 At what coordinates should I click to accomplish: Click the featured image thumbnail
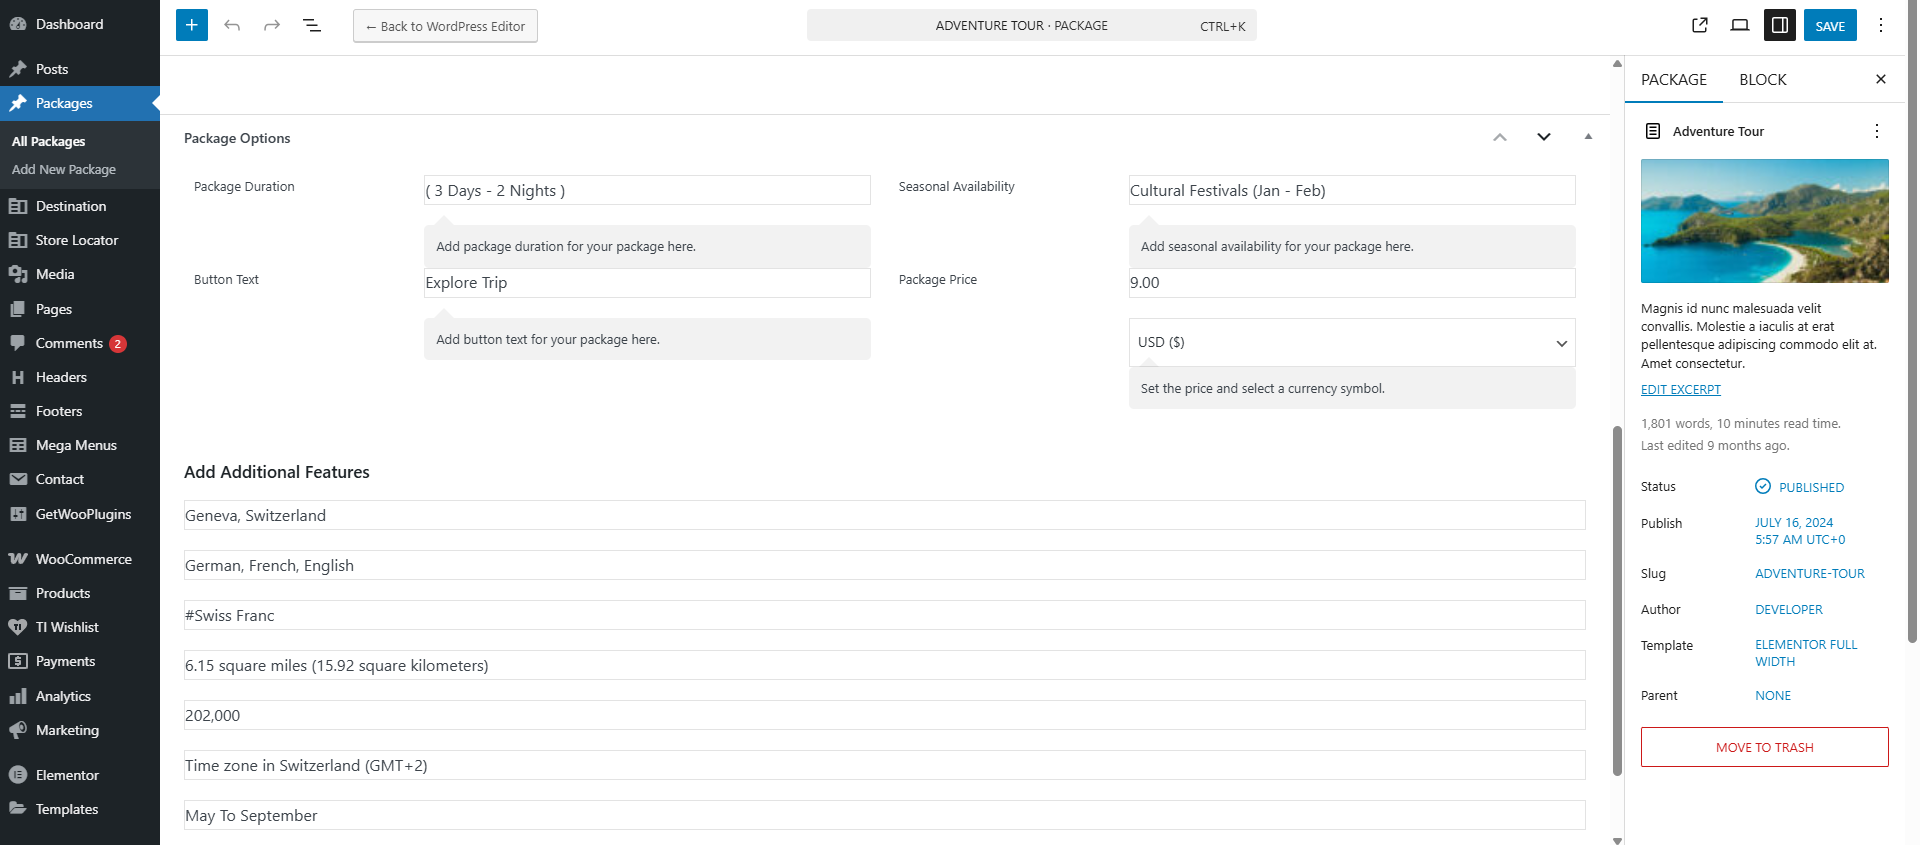1764,221
